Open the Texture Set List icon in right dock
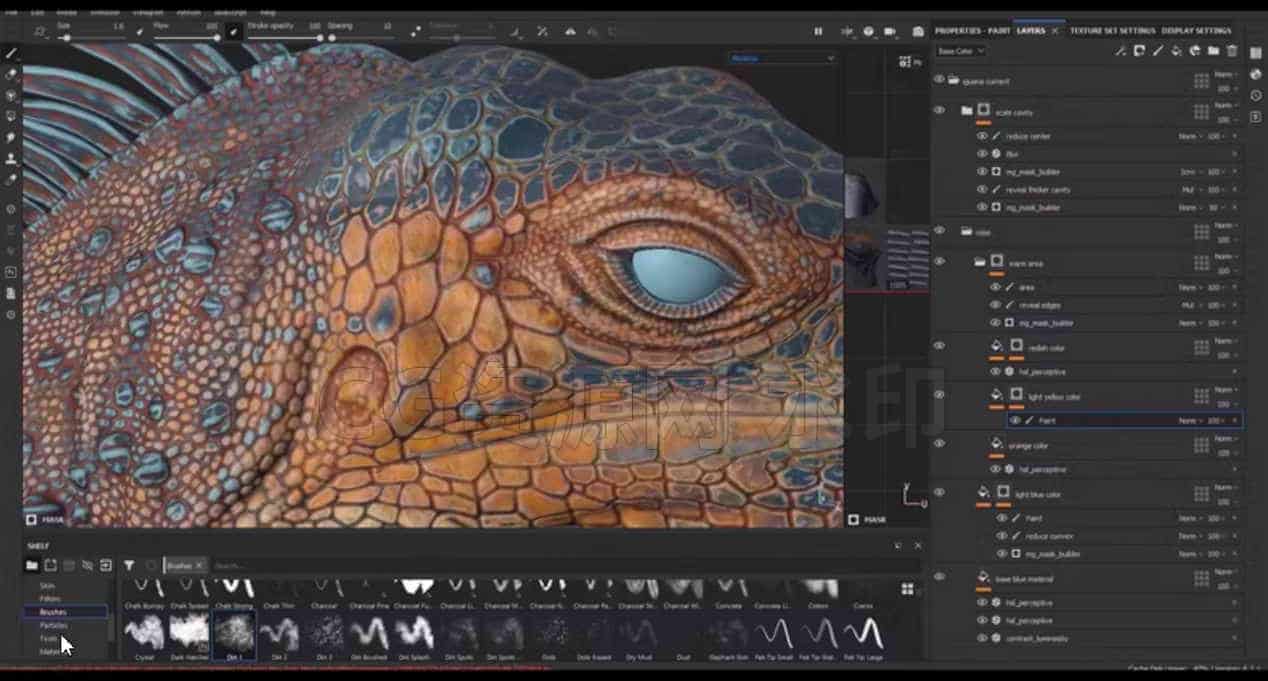Image resolution: width=1268 pixels, height=681 pixels. 1256,53
